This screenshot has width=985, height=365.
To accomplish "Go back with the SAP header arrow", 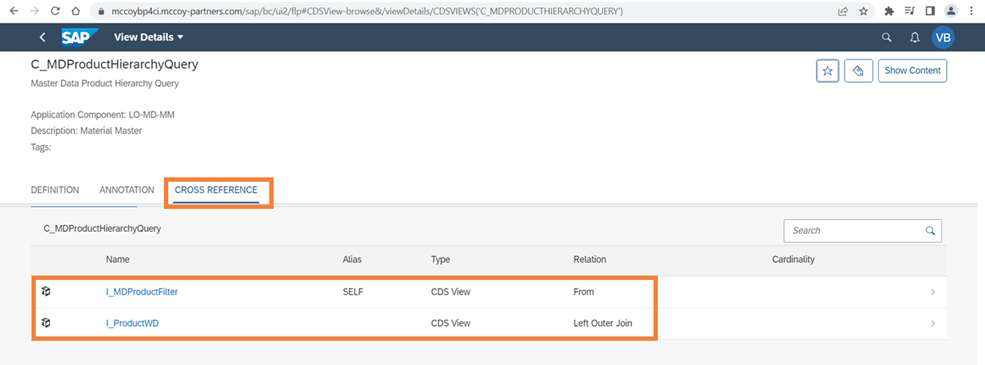I will pos(43,37).
